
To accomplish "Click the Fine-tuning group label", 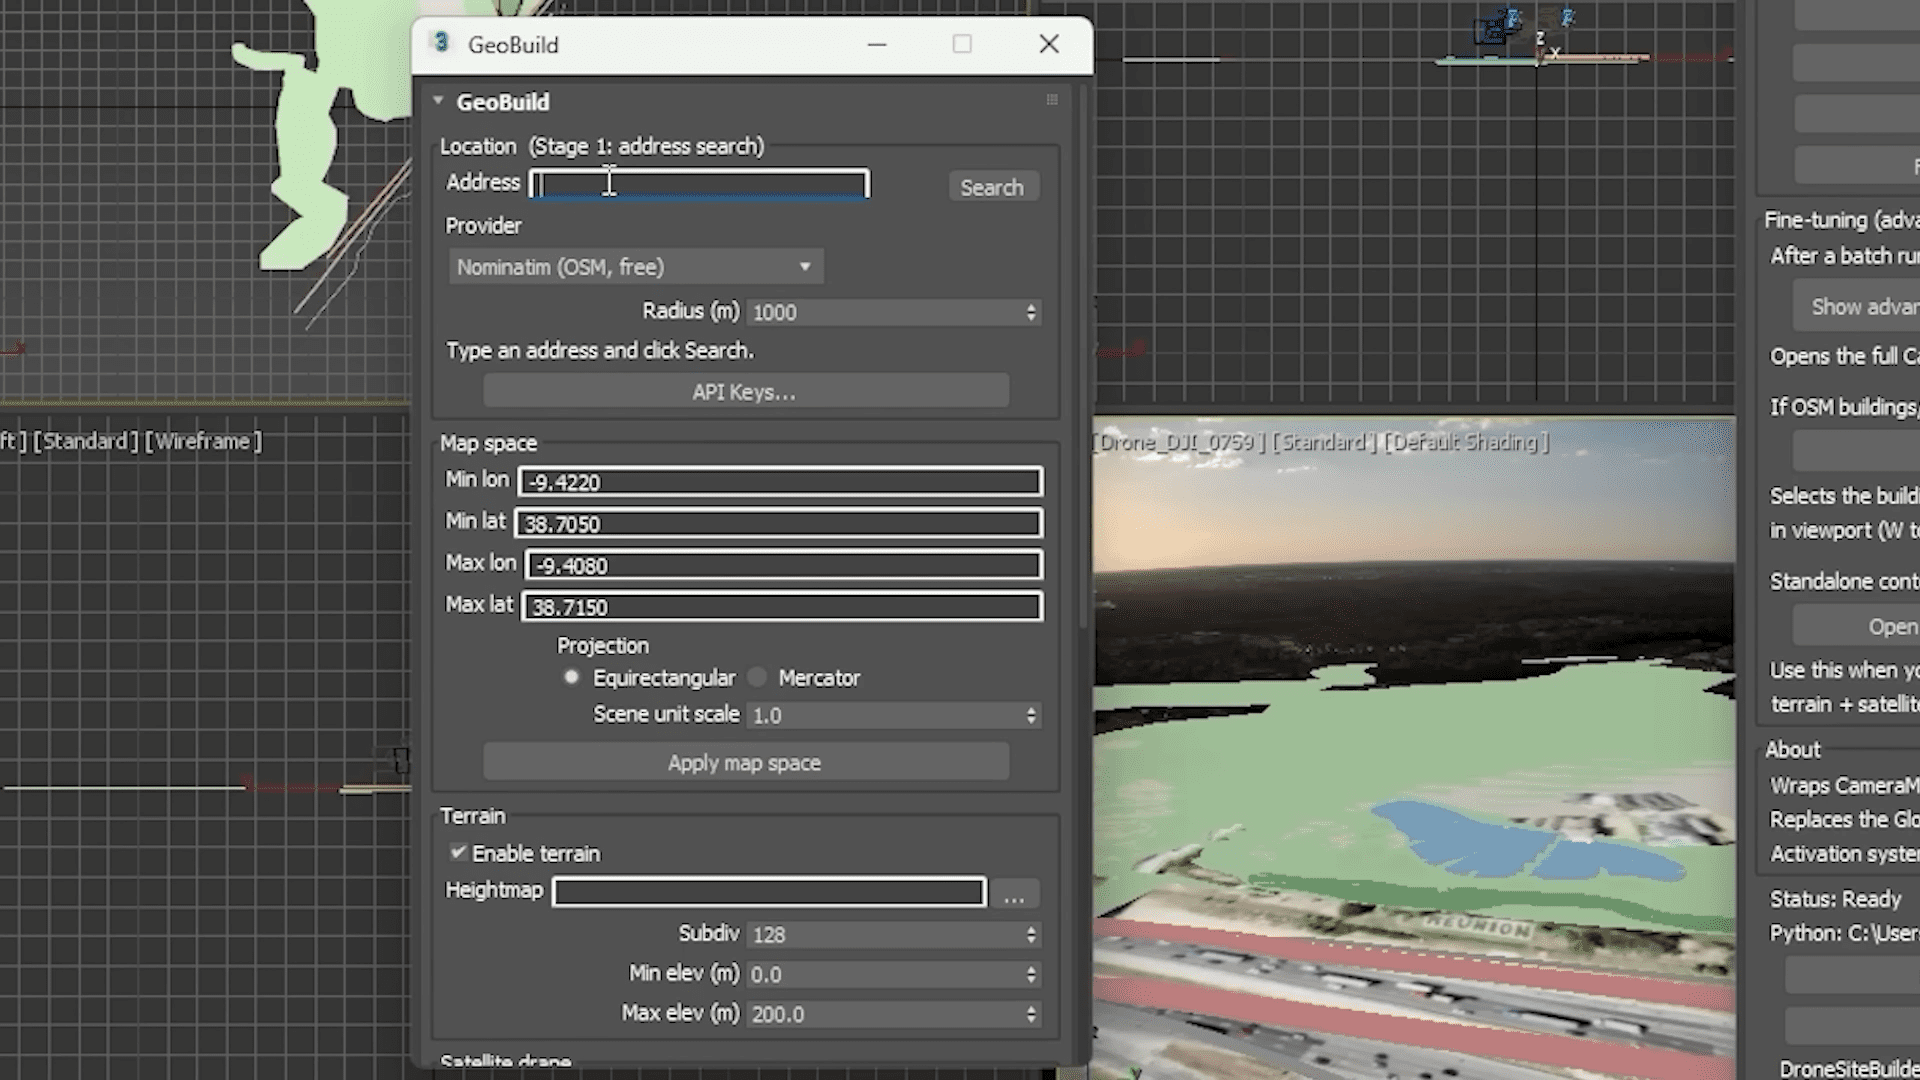I will (x=1842, y=220).
